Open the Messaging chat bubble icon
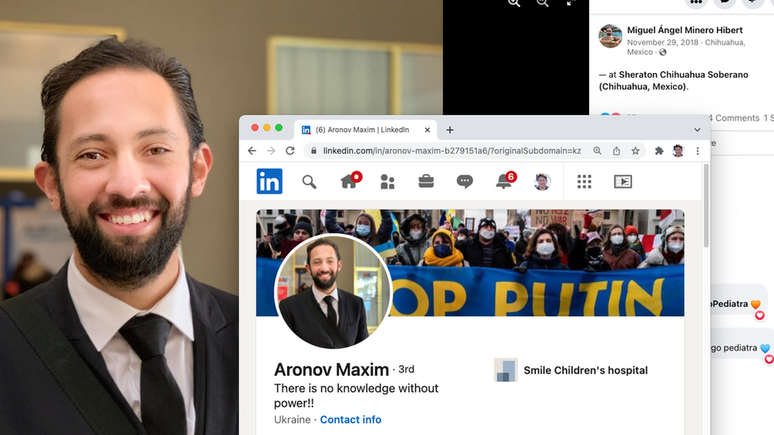This screenshot has width=774, height=435. coord(465,181)
